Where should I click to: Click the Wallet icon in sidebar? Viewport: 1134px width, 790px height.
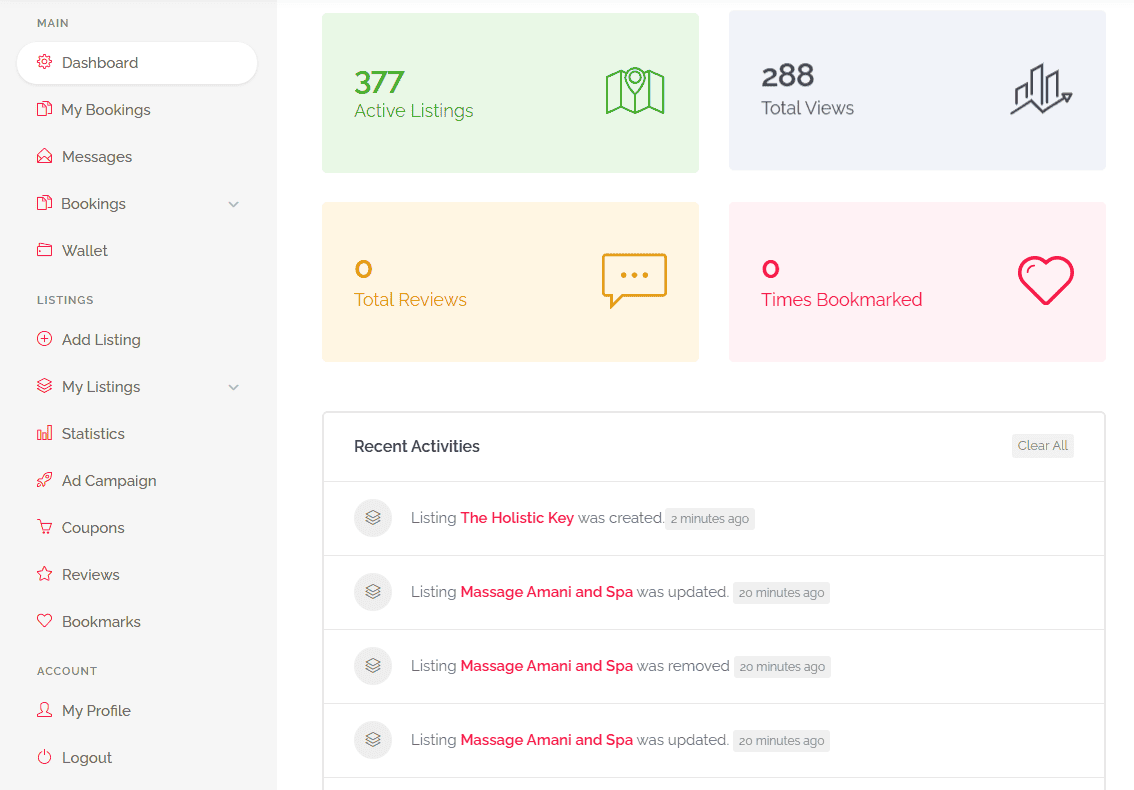point(44,250)
